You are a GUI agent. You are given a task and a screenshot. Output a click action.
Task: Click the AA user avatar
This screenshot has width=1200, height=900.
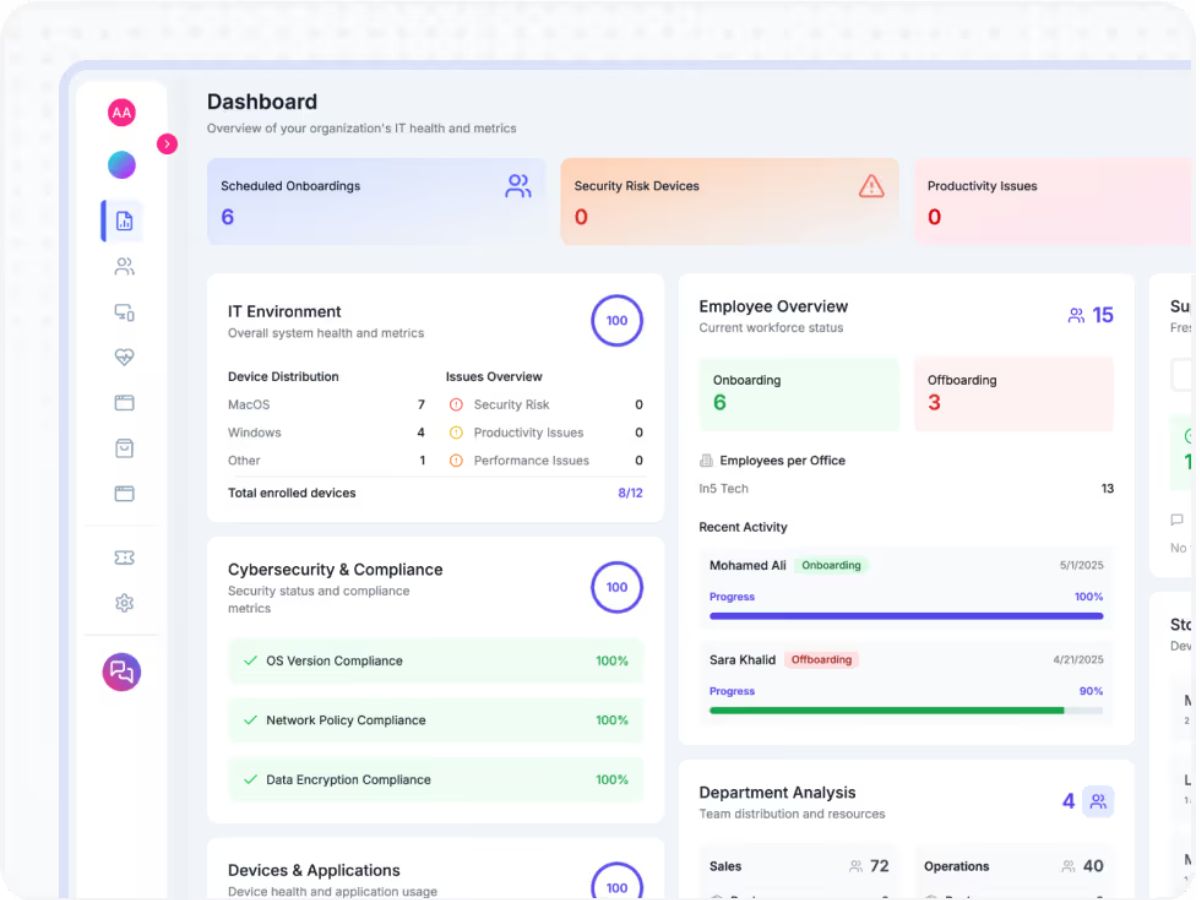tap(122, 113)
